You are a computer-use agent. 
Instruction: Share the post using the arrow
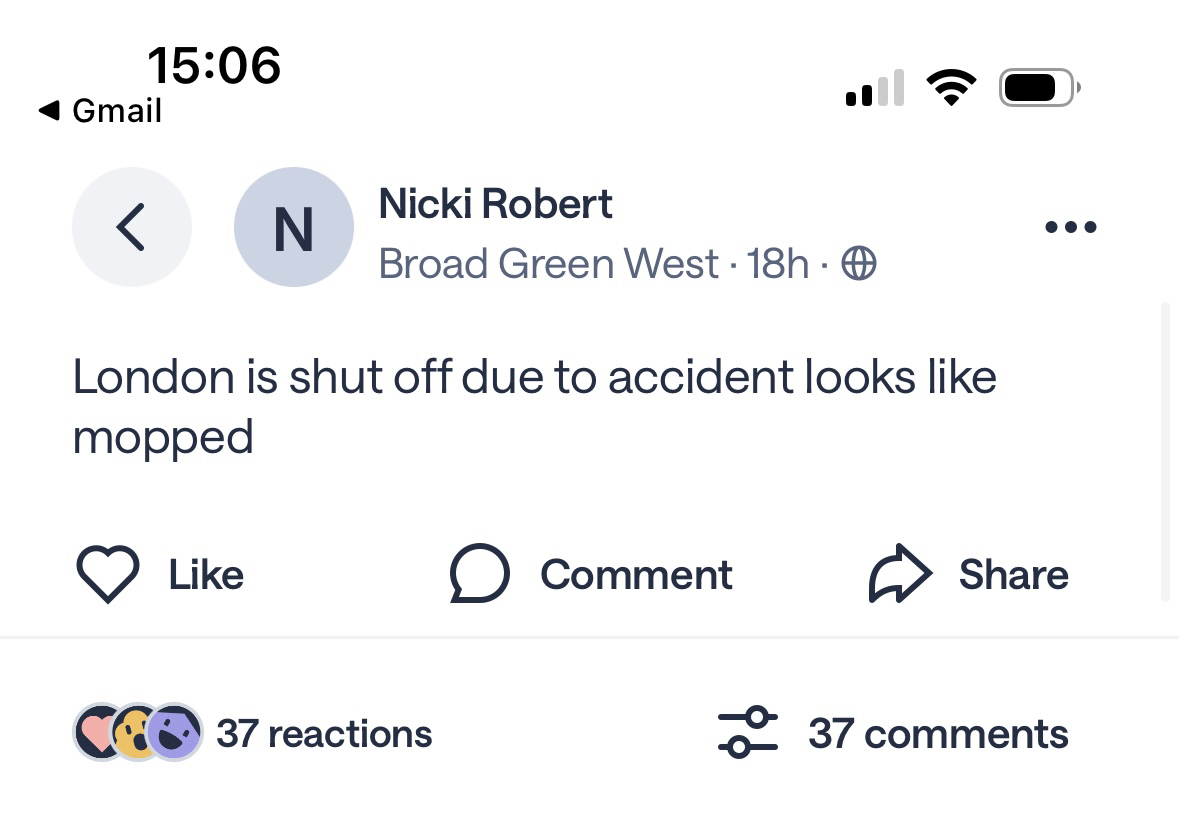[x=900, y=574]
